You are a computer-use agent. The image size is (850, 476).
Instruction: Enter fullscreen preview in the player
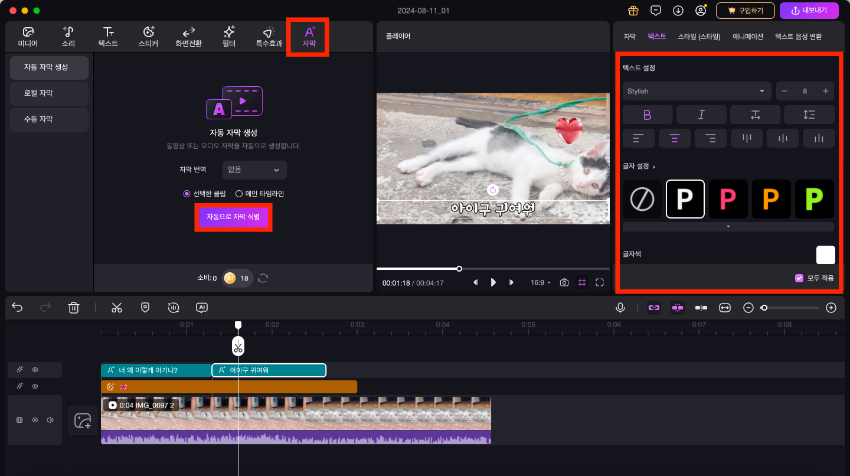600,283
